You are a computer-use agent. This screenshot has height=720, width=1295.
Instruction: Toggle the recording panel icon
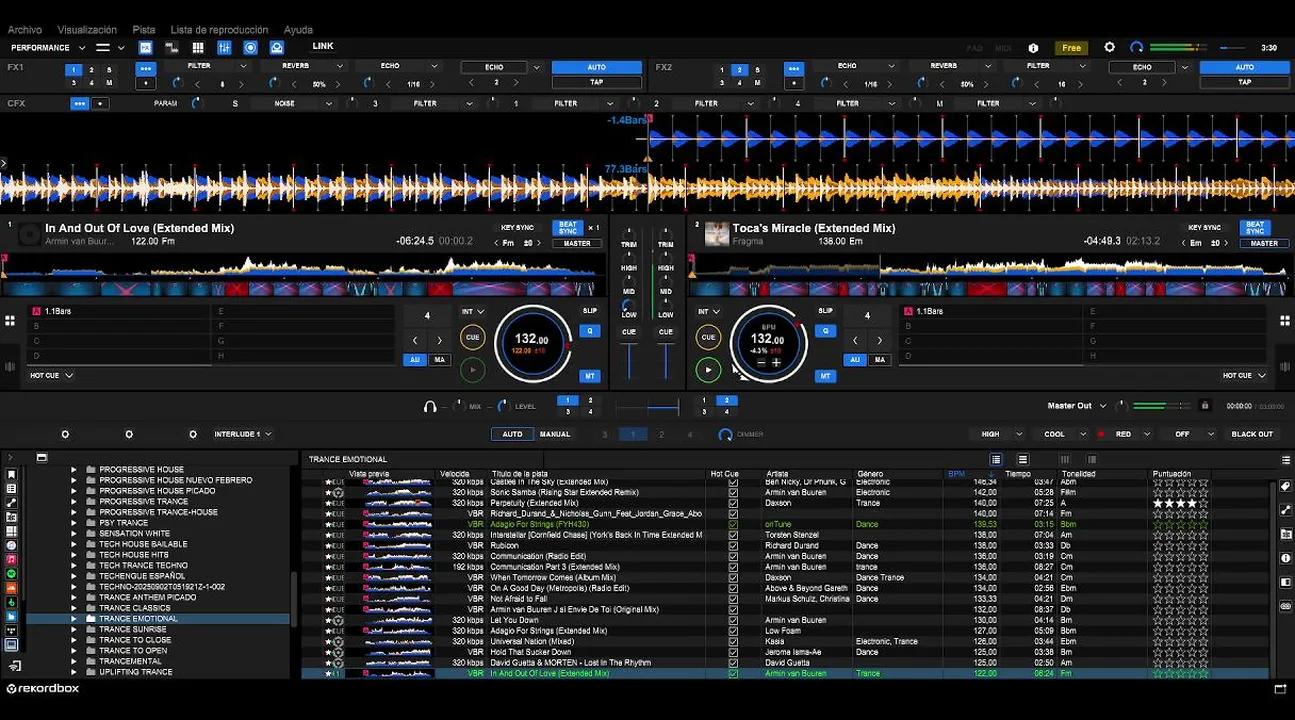coord(250,47)
